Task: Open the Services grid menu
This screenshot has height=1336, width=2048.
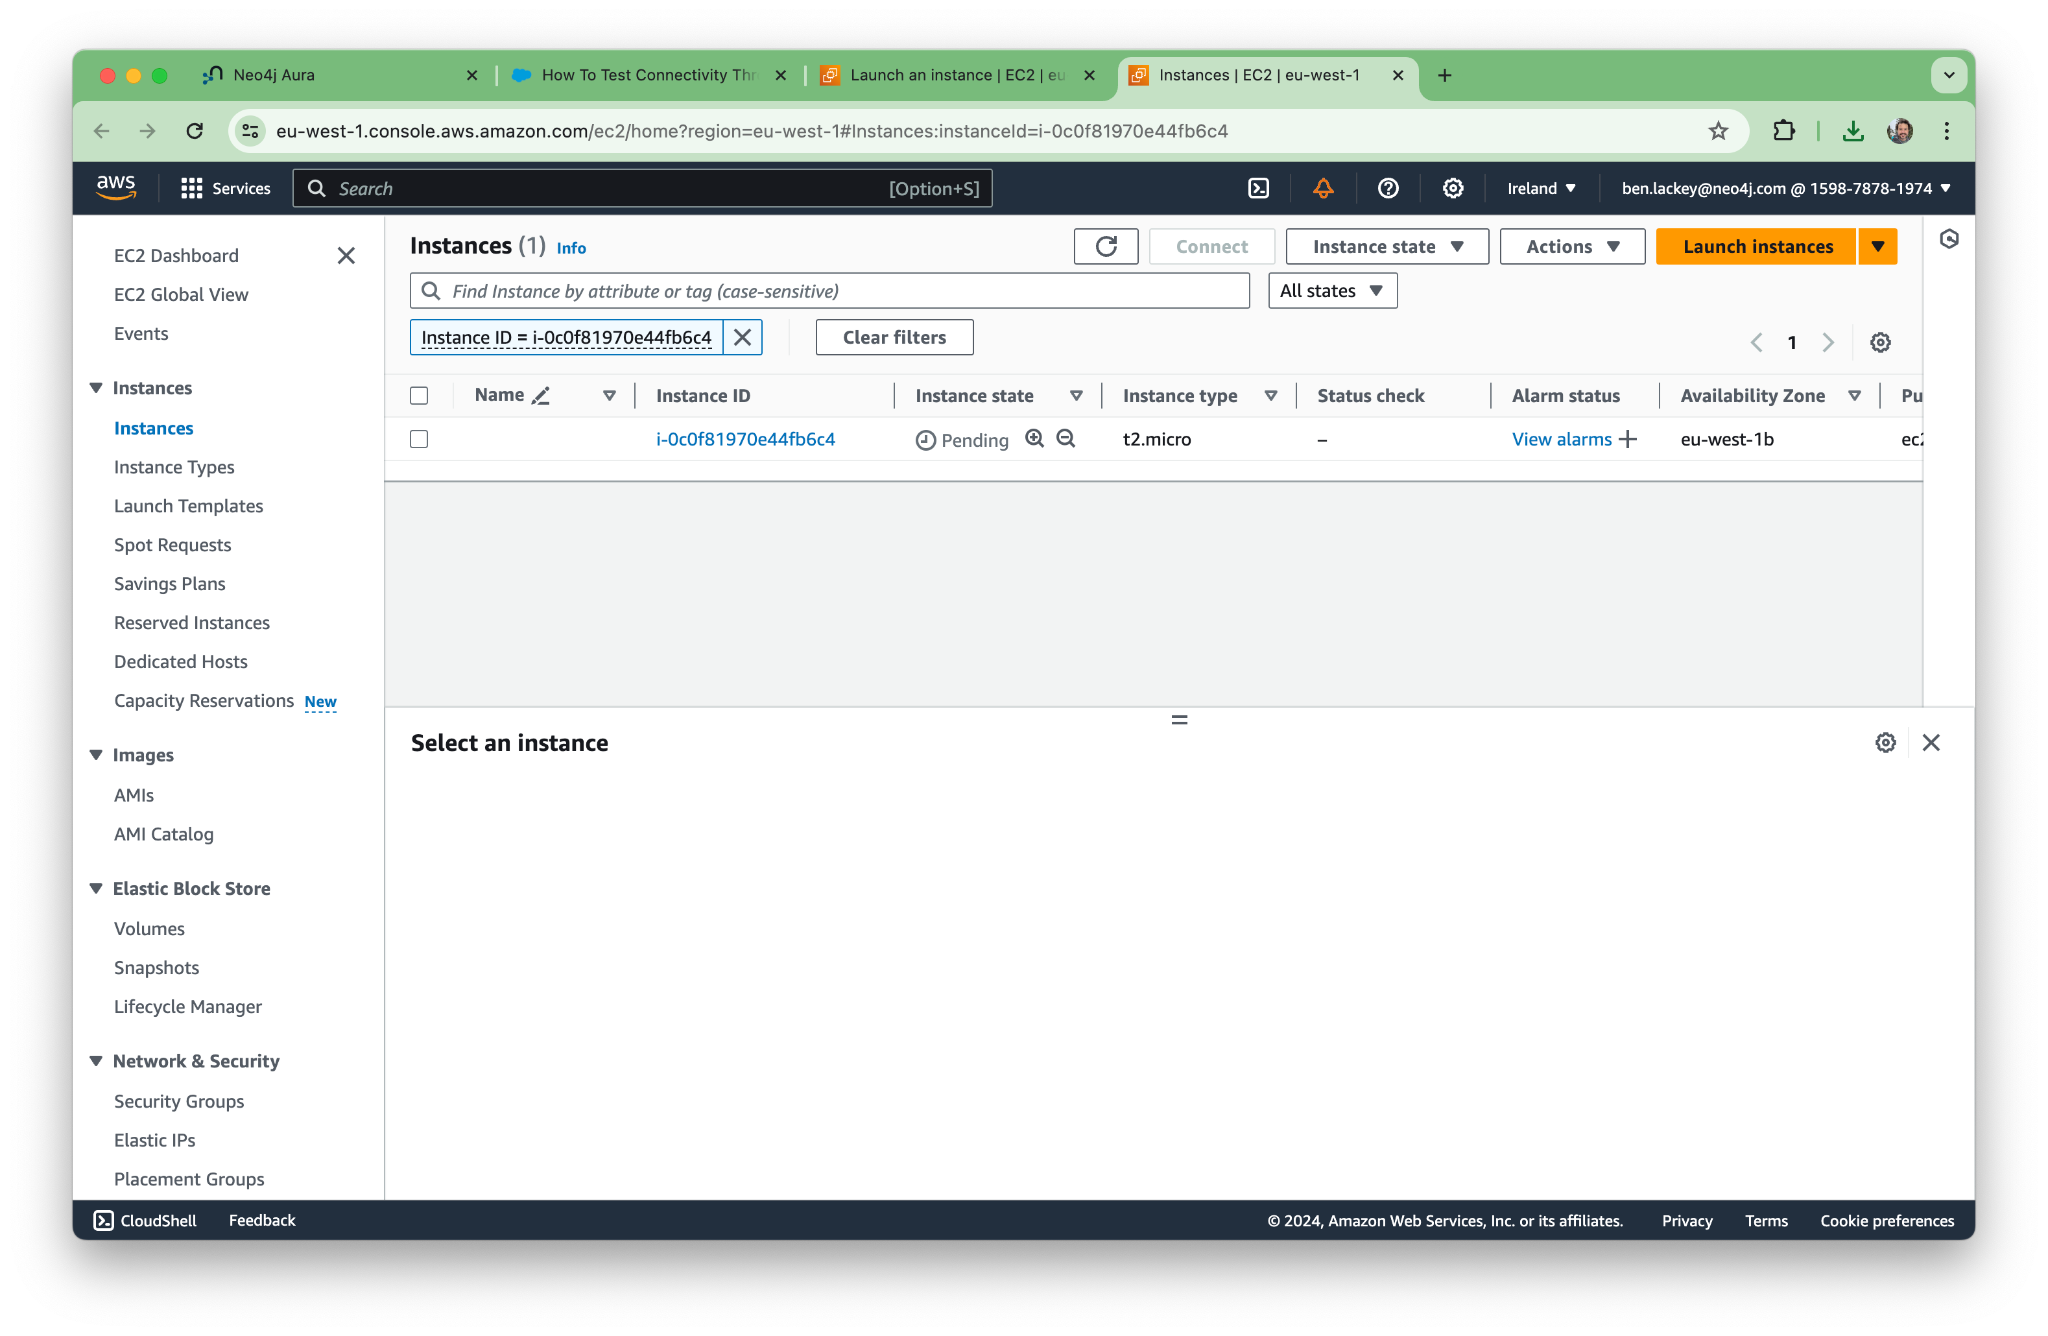Action: (x=225, y=188)
